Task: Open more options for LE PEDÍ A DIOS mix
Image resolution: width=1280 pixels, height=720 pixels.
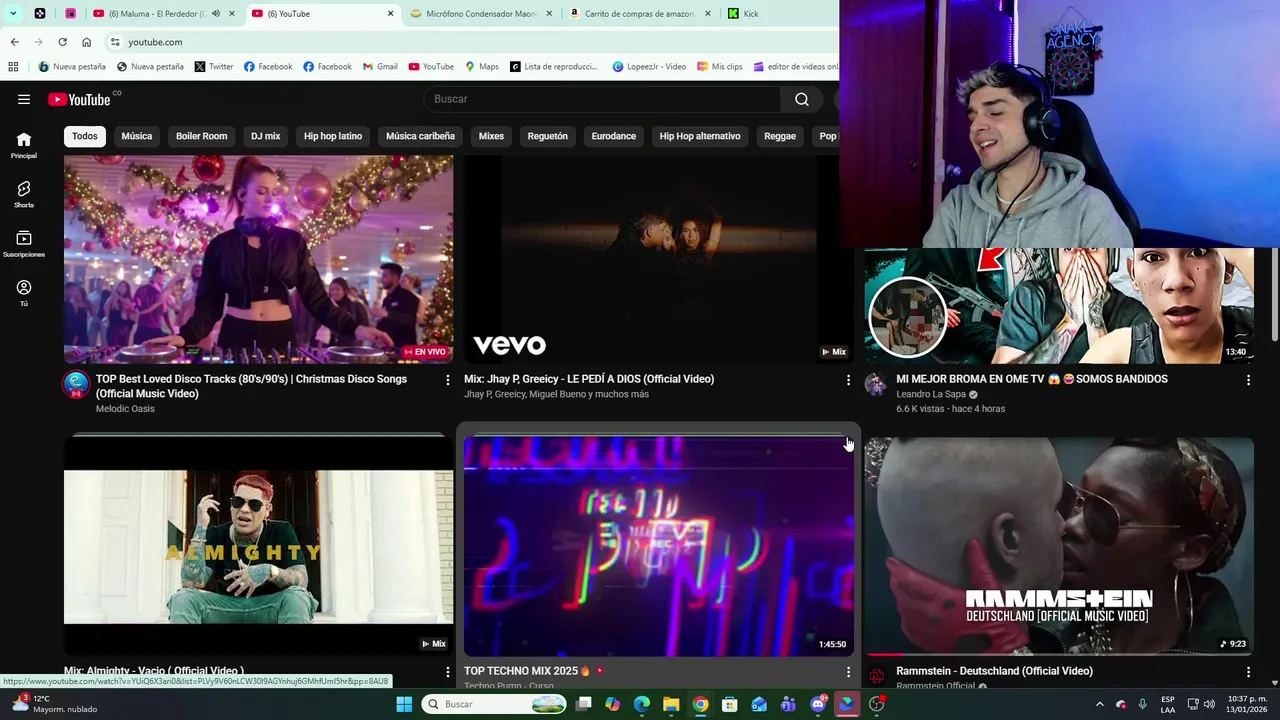Action: click(x=848, y=380)
